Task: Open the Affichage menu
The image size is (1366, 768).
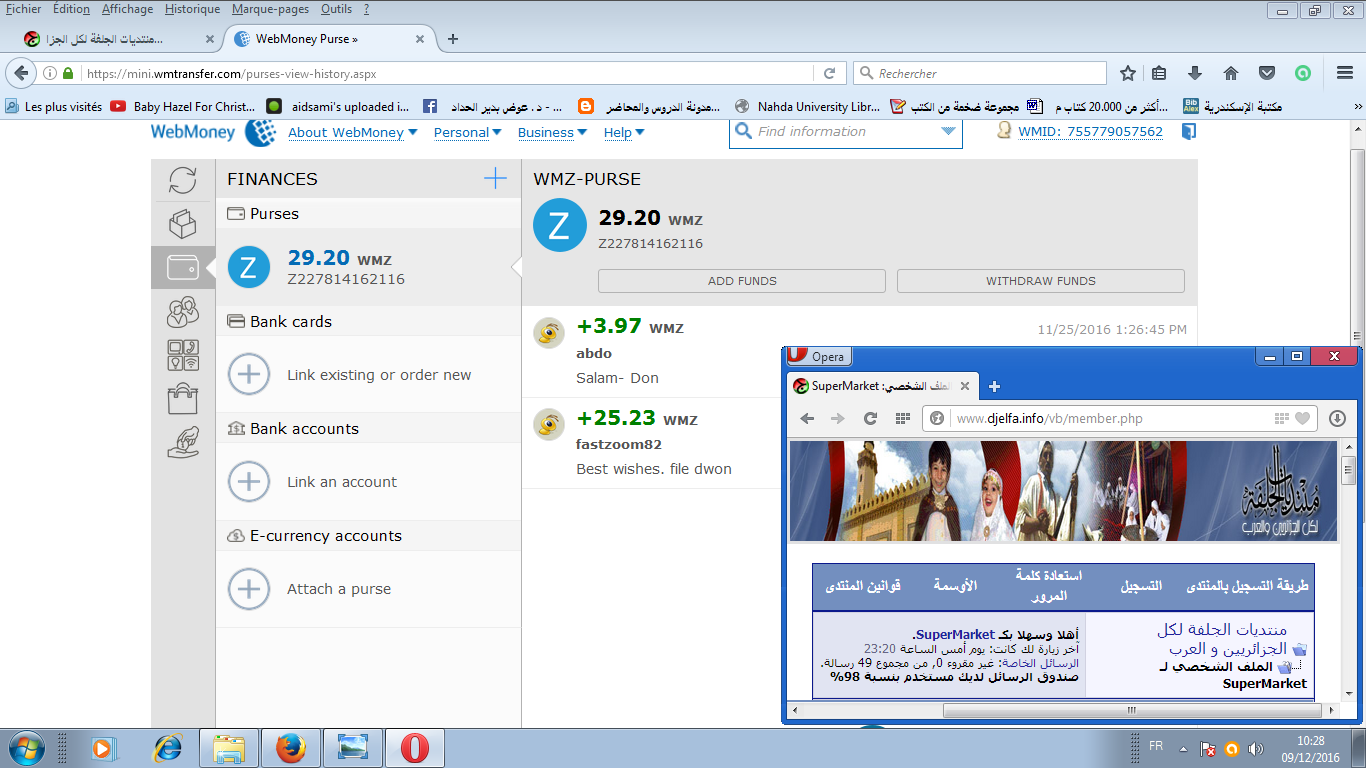Action: pyautogui.click(x=127, y=9)
